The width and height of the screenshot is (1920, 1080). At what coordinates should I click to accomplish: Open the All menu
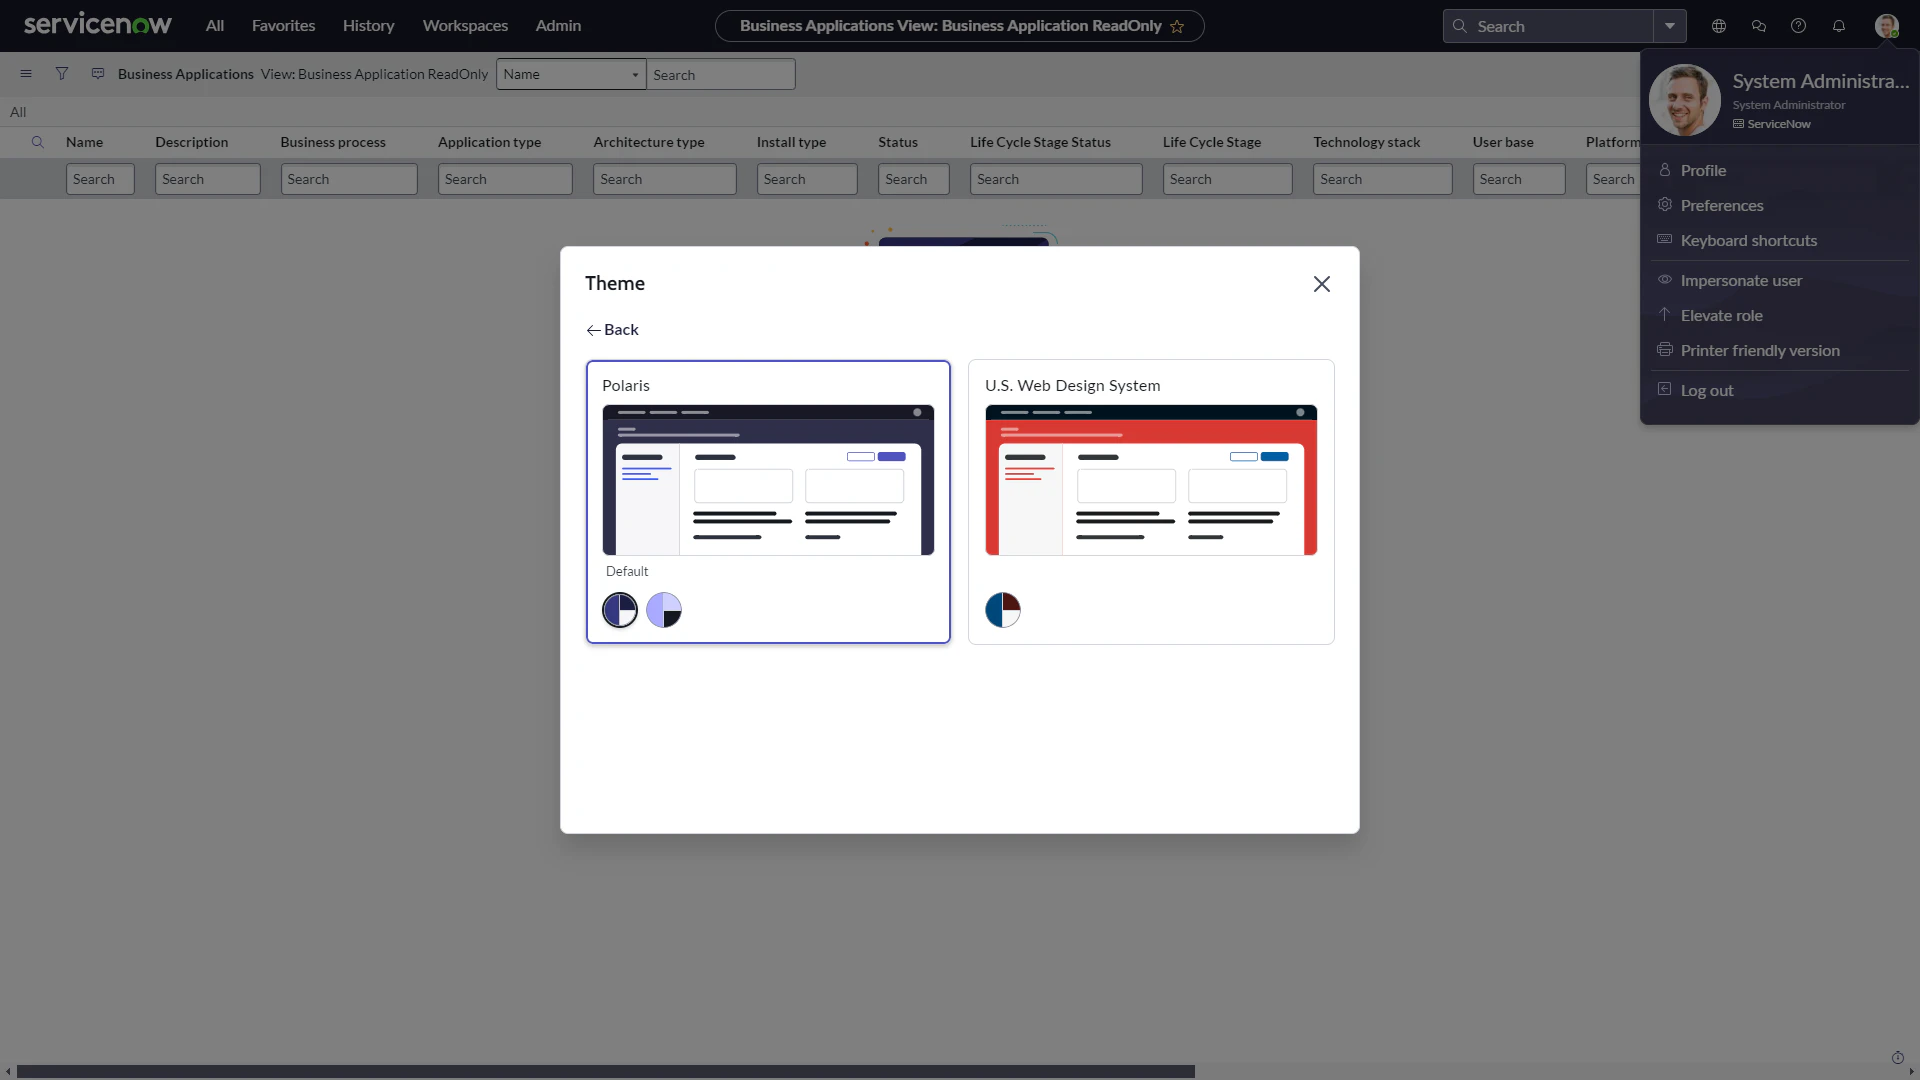[x=215, y=26]
